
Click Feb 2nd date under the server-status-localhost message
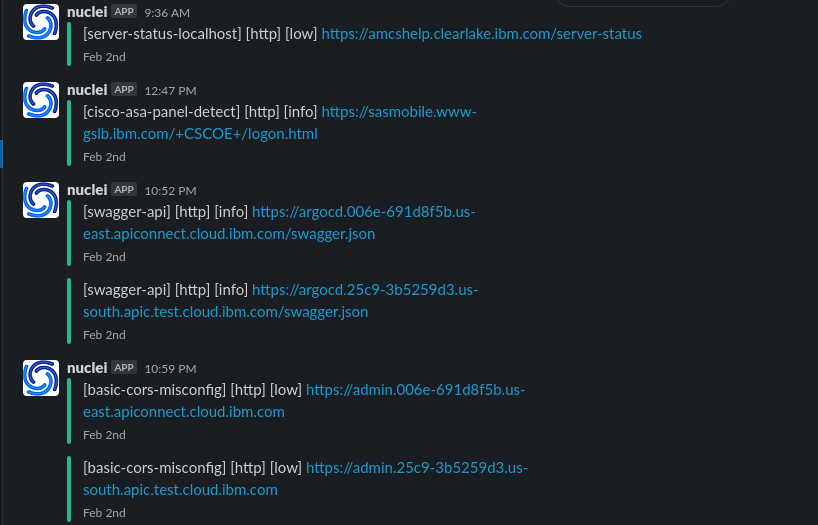(104, 57)
